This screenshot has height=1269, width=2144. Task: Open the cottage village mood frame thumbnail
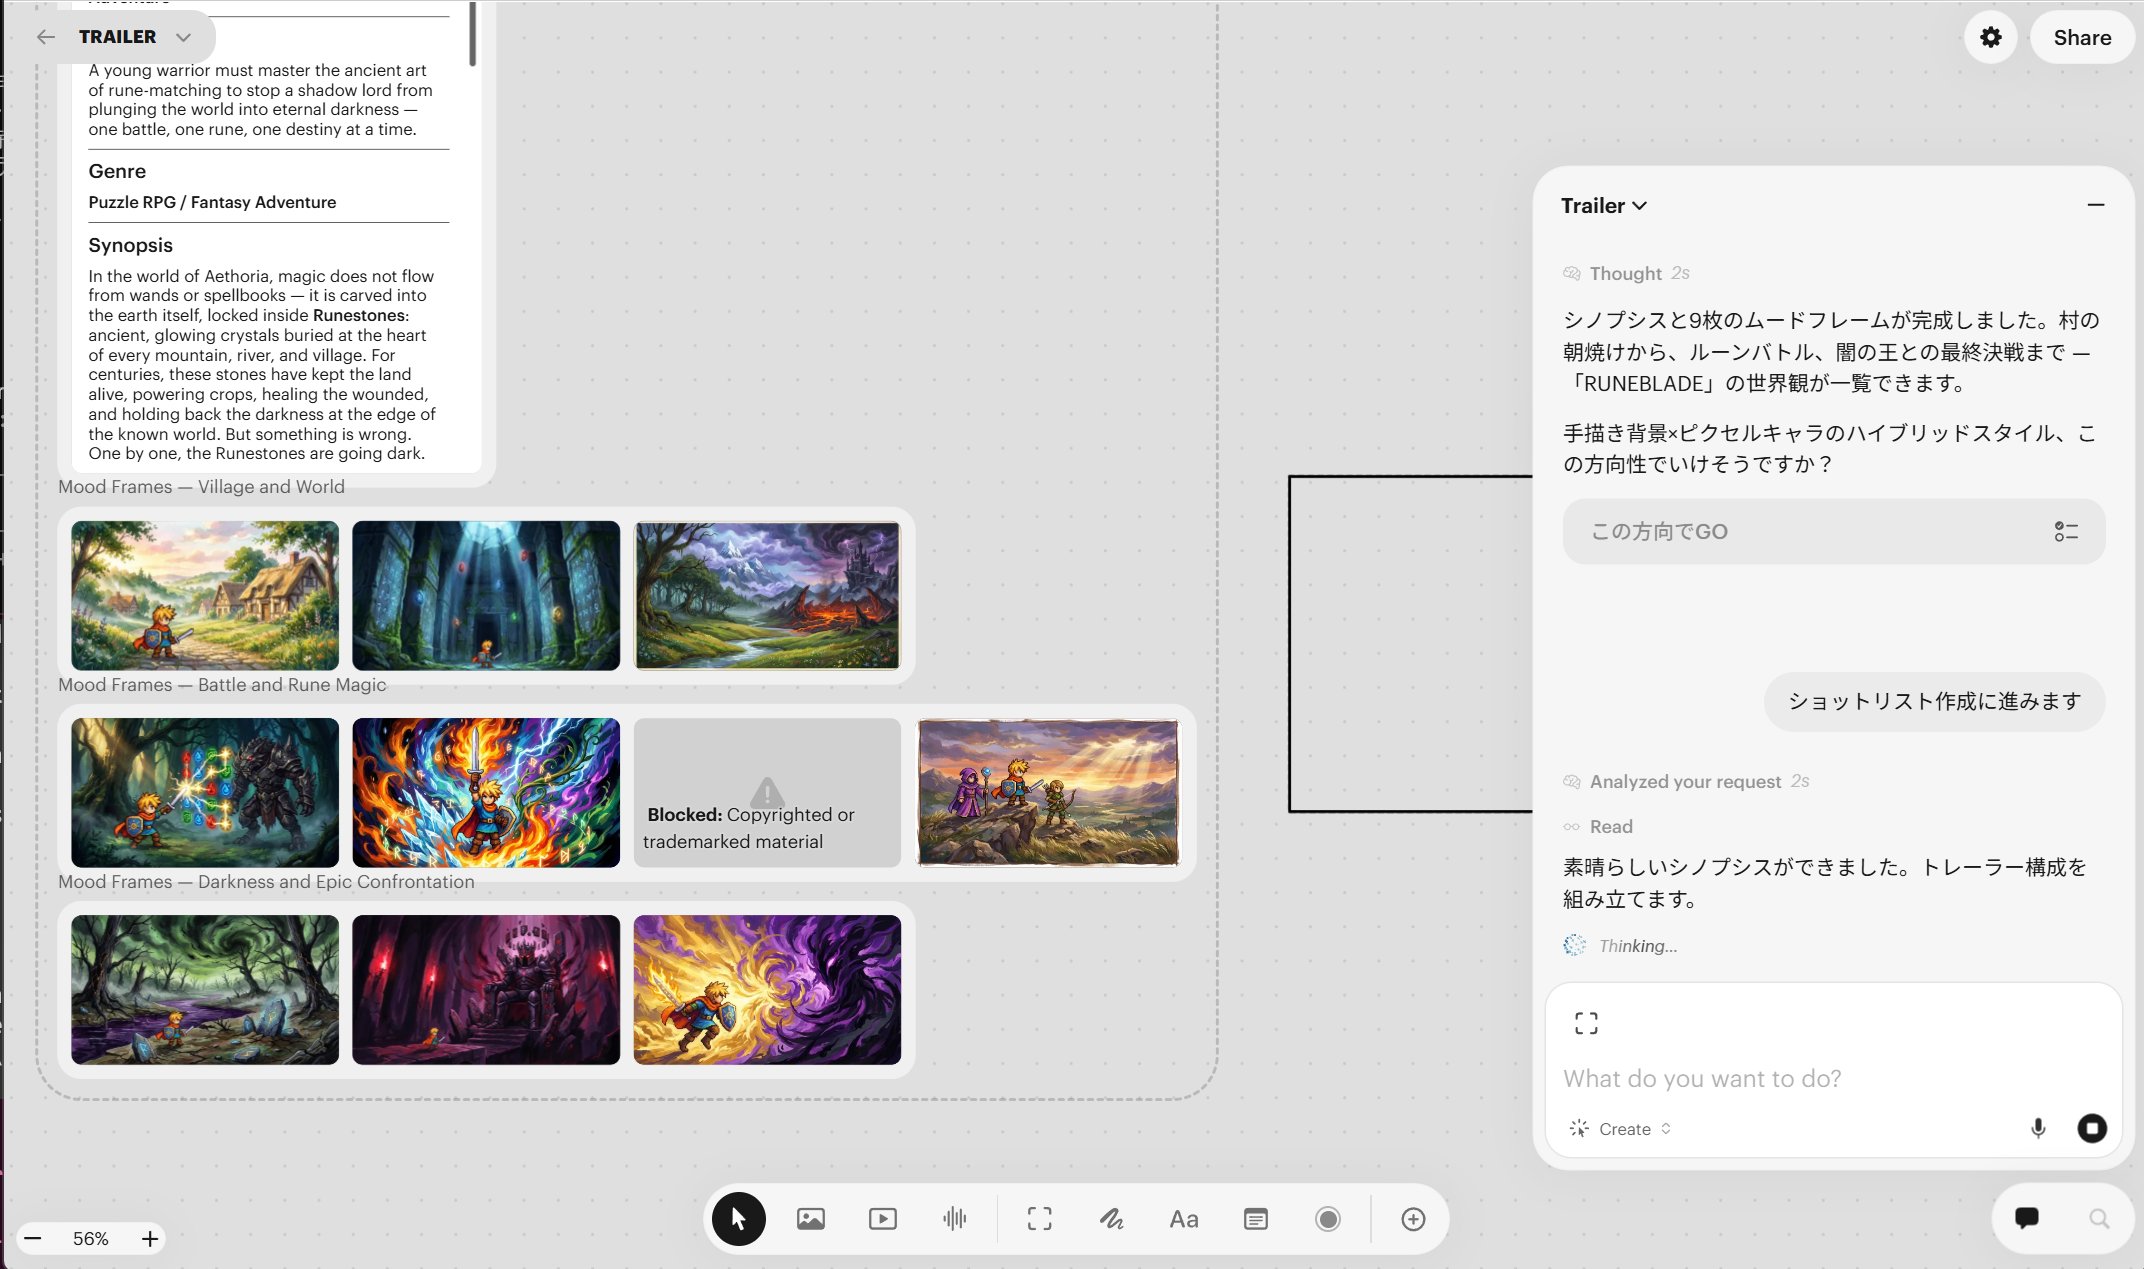click(205, 595)
